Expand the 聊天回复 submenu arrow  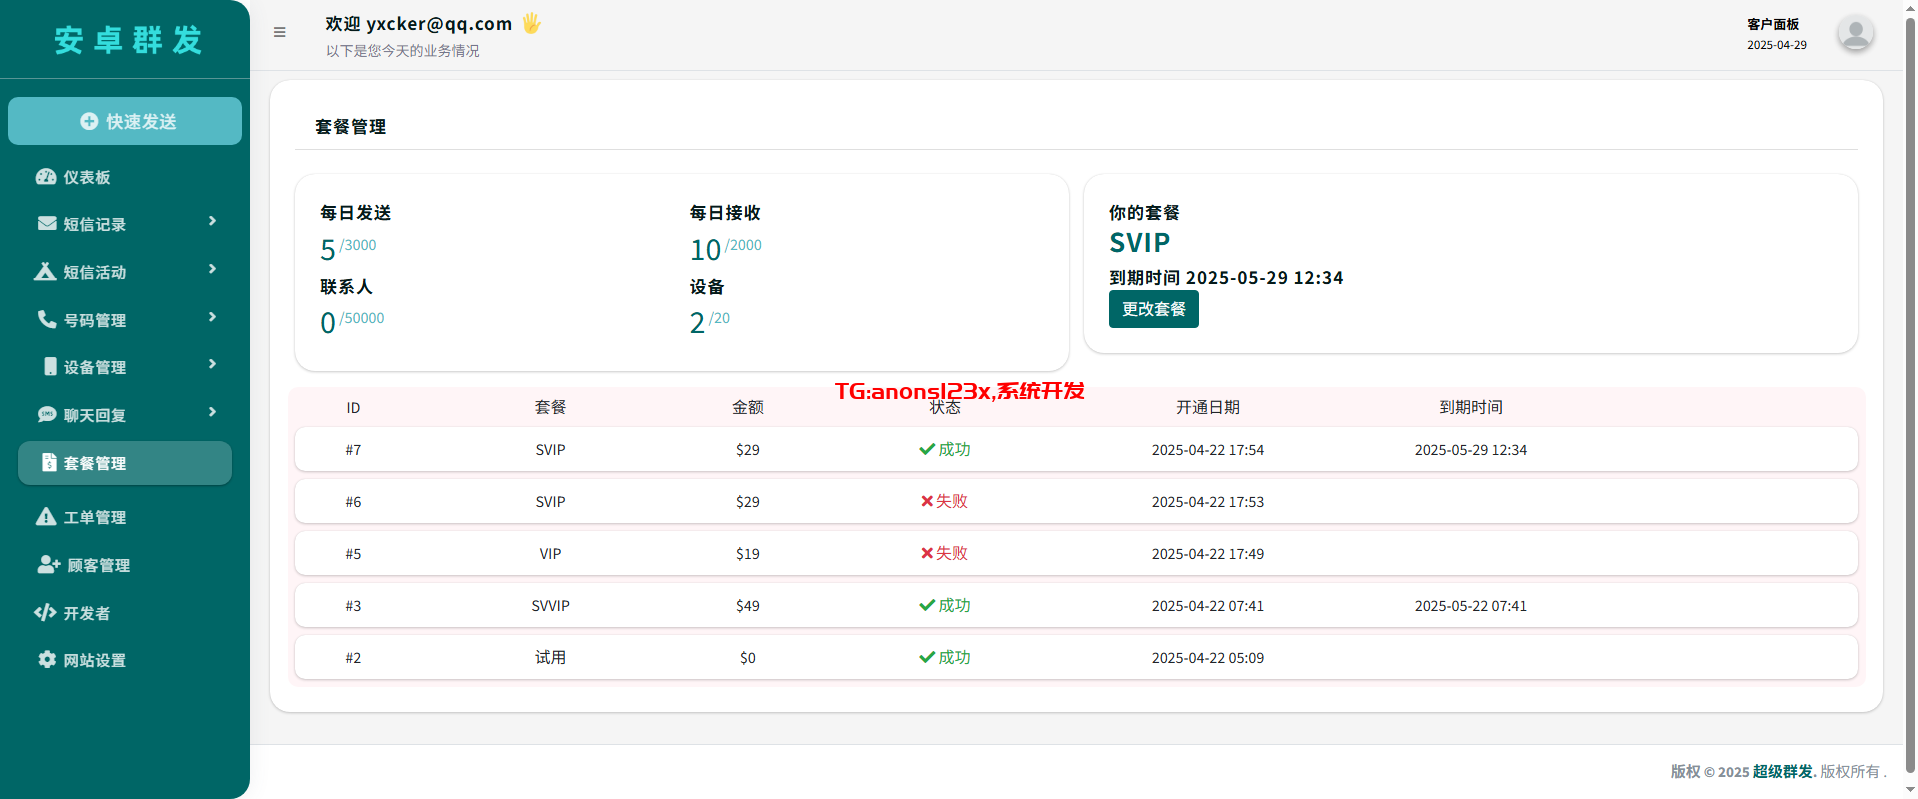[212, 412]
